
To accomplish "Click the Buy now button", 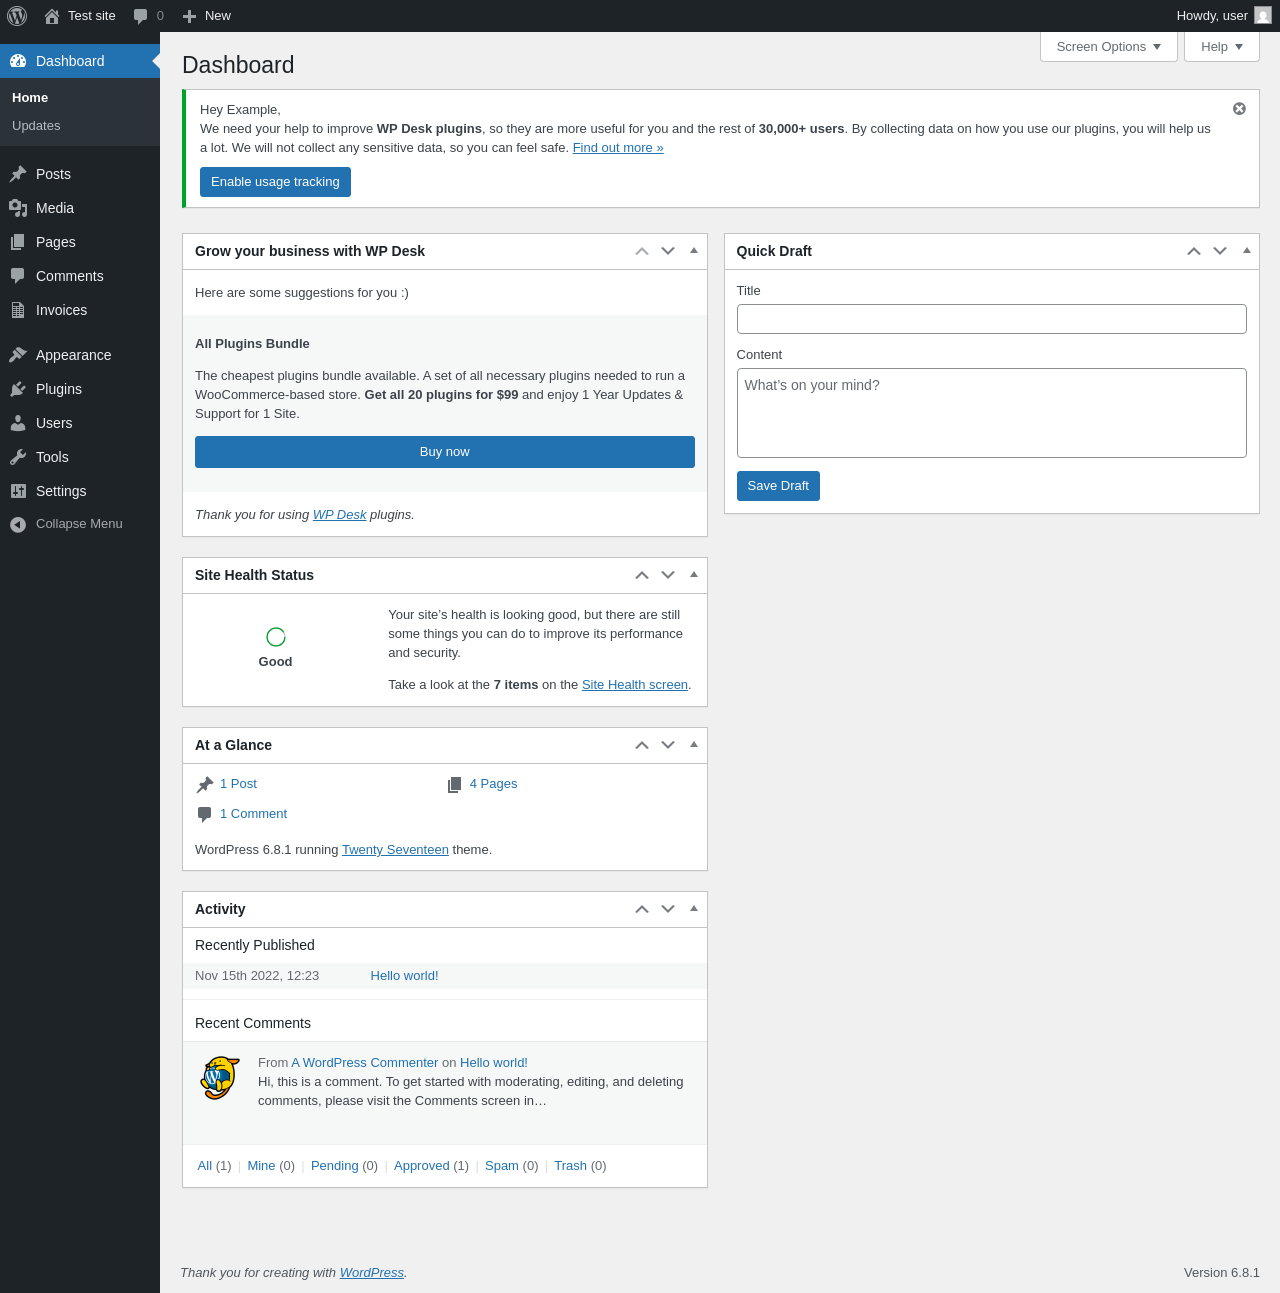I will pyautogui.click(x=445, y=452).
